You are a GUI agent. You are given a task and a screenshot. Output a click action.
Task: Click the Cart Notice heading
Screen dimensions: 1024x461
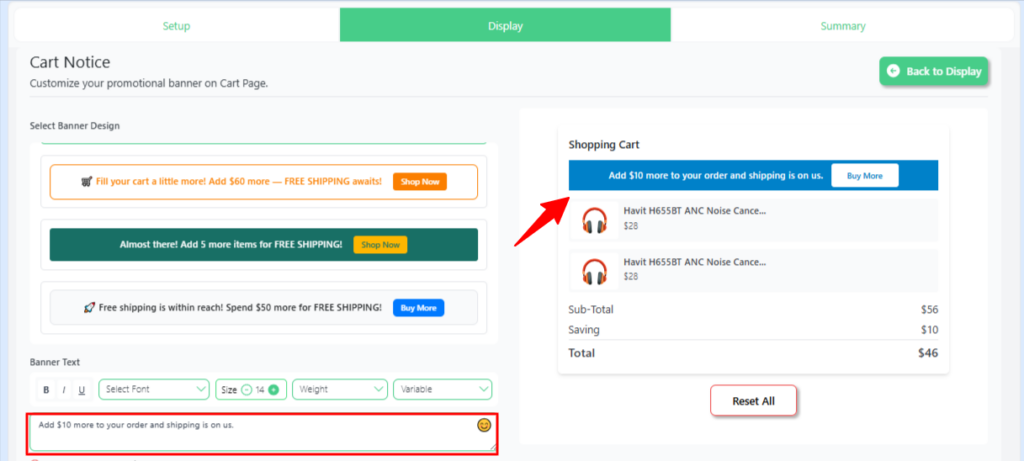click(70, 63)
